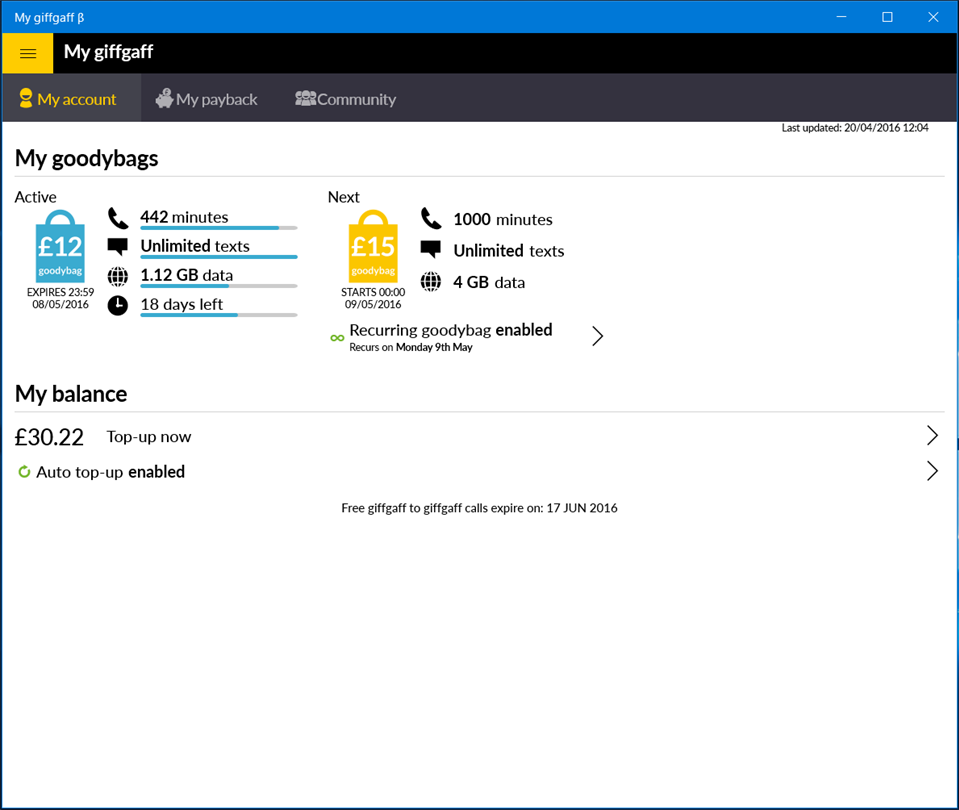
Task: Expand Recurring goodybag settings chevron
Action: click(x=598, y=336)
